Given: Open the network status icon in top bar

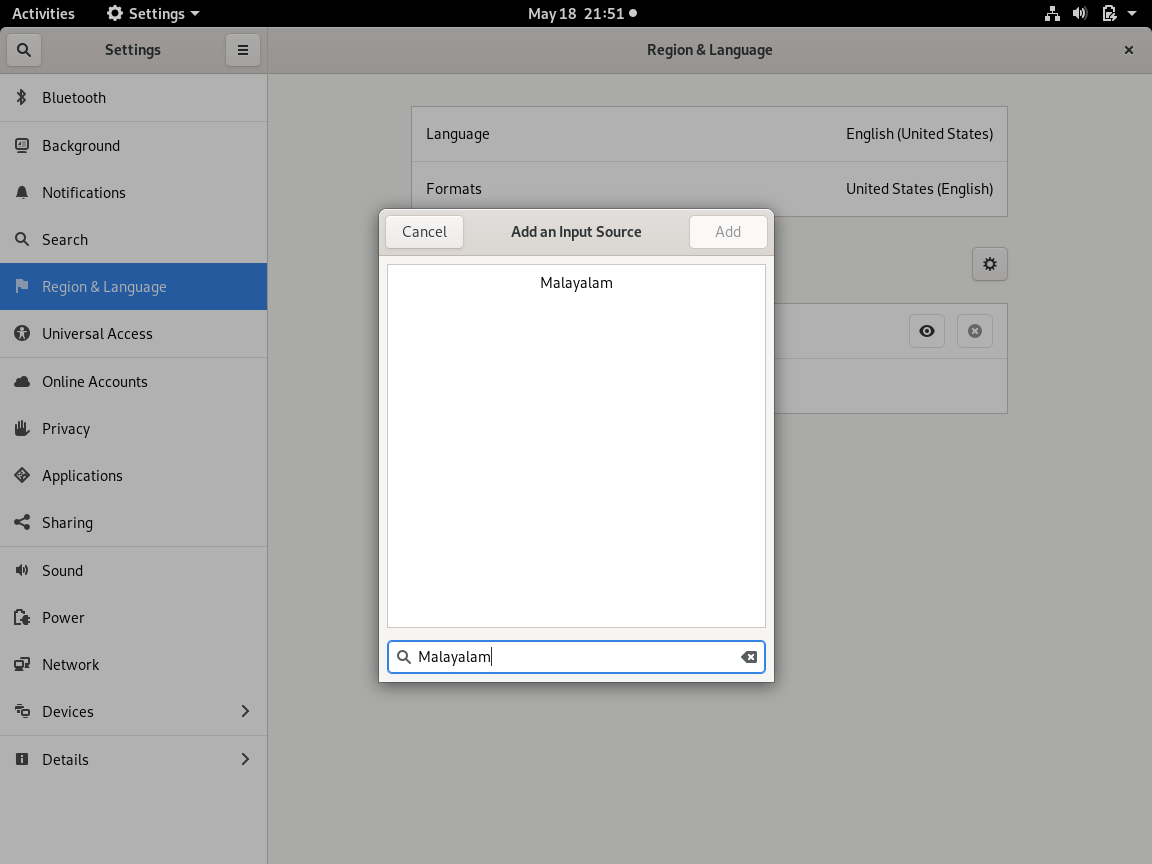Looking at the screenshot, I should point(1052,14).
